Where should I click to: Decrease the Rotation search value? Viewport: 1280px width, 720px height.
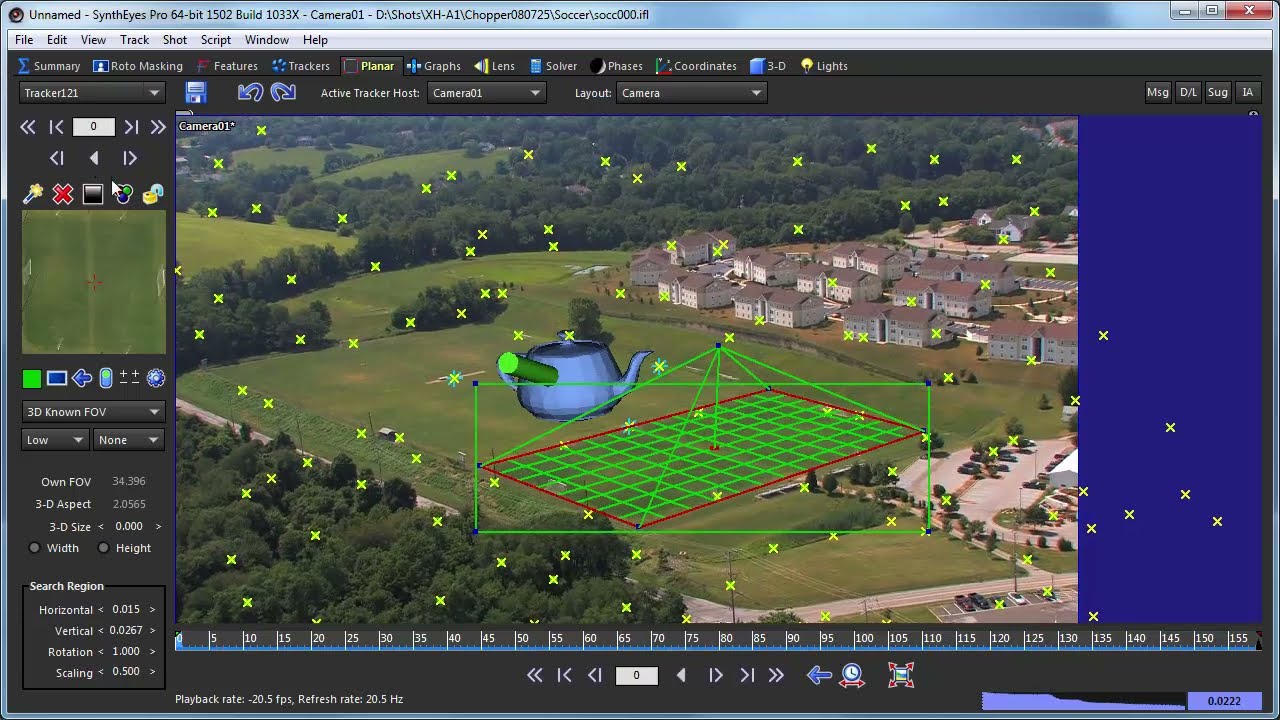pos(101,651)
